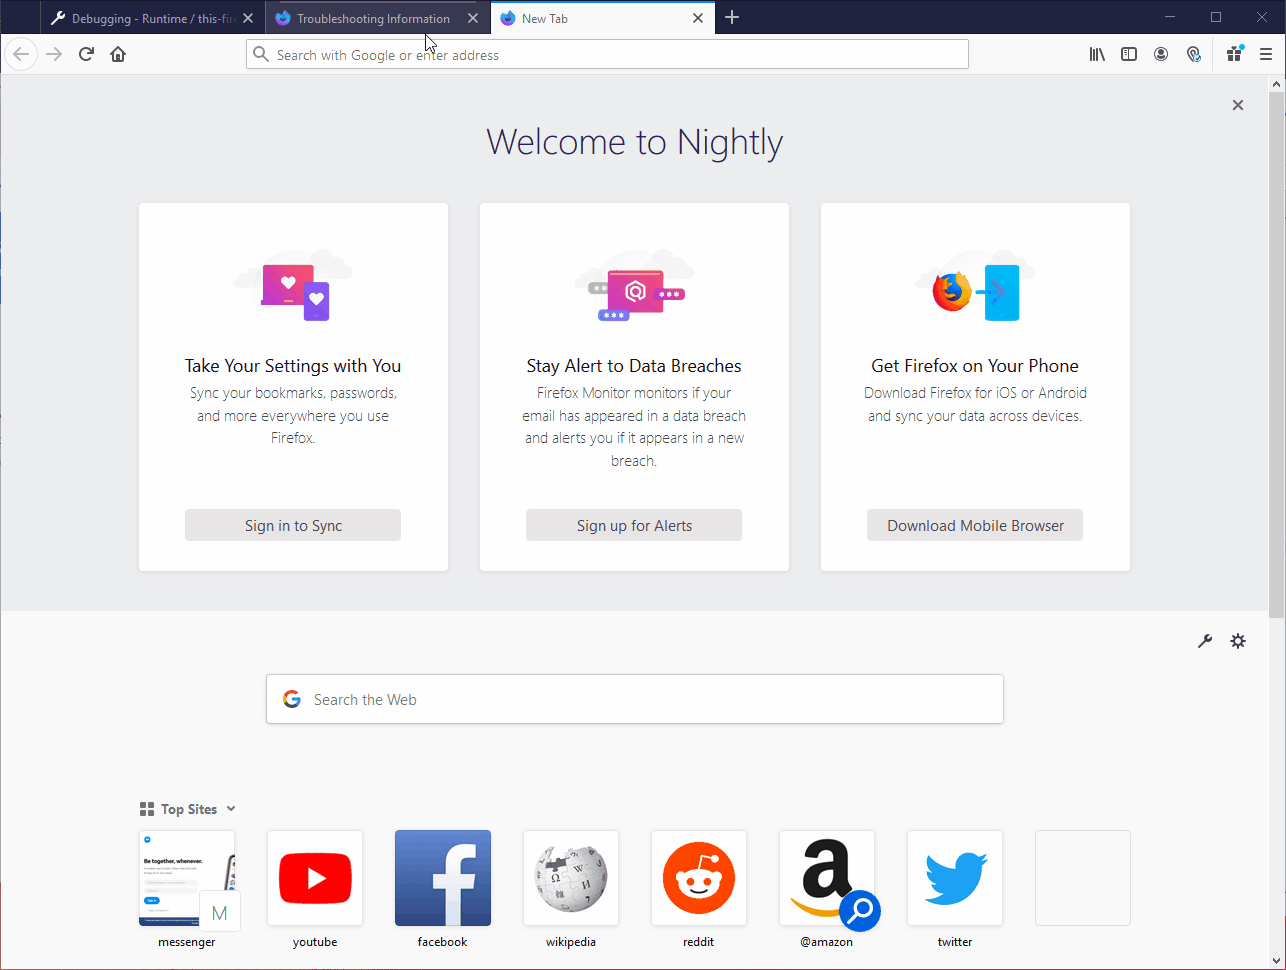Open the messenger top site tile
This screenshot has height=970, width=1286.
tap(187, 878)
